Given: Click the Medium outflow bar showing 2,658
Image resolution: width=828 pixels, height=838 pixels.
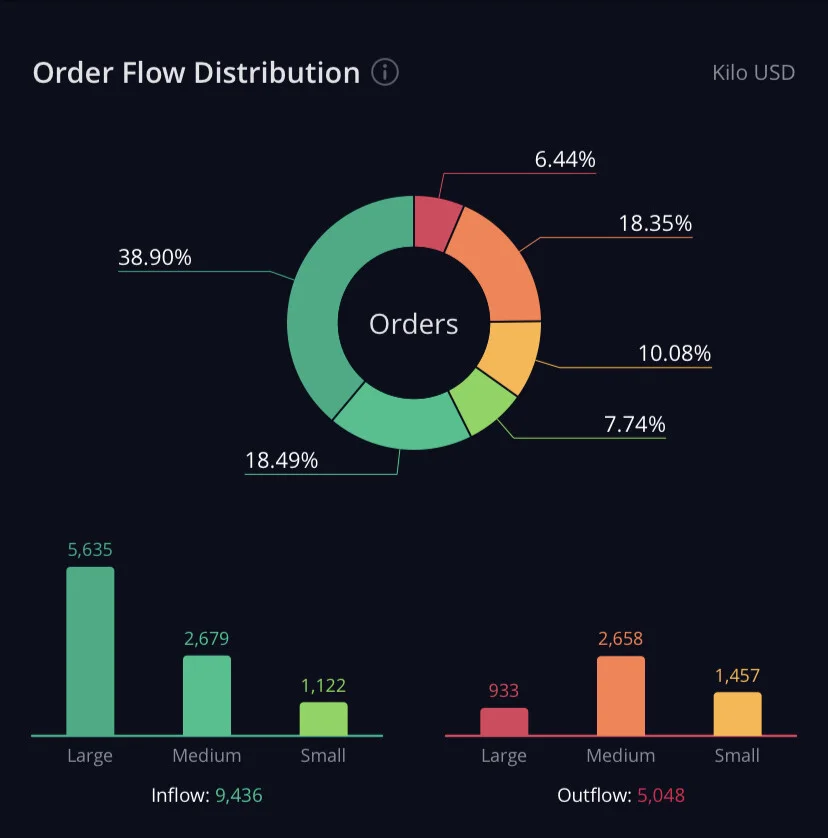Looking at the screenshot, I should 621,696.
